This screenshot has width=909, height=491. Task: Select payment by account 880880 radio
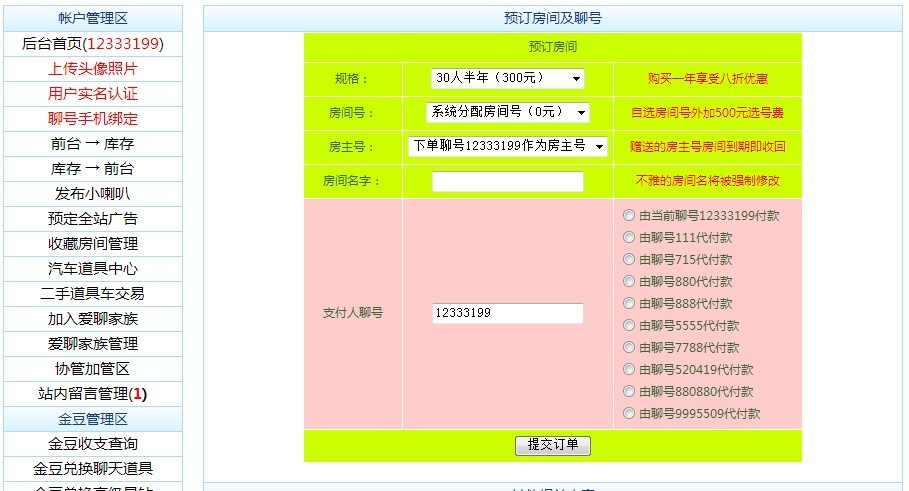629,391
